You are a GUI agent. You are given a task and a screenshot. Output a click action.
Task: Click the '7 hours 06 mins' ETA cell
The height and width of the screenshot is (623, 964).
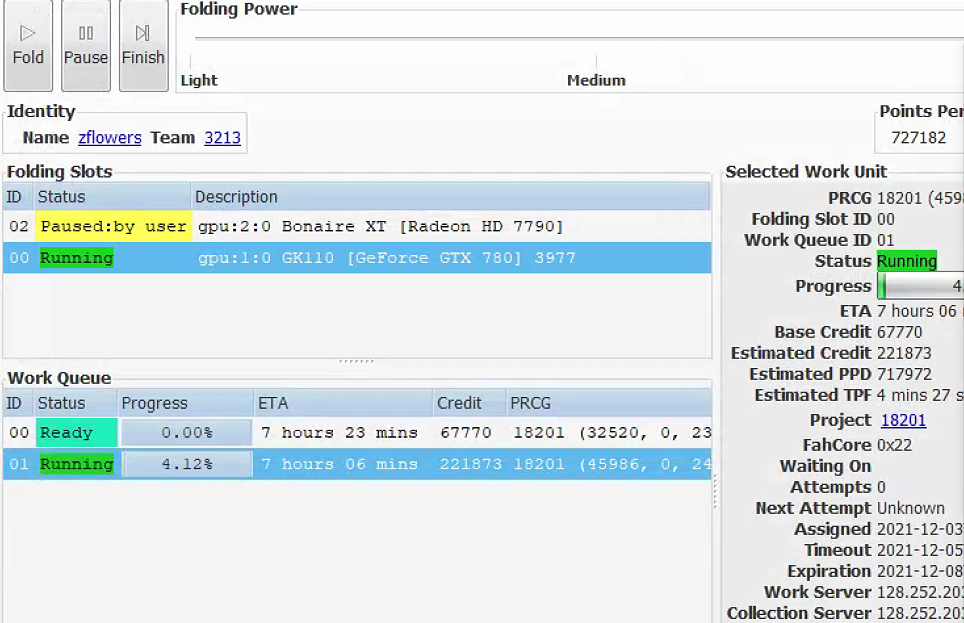339,464
